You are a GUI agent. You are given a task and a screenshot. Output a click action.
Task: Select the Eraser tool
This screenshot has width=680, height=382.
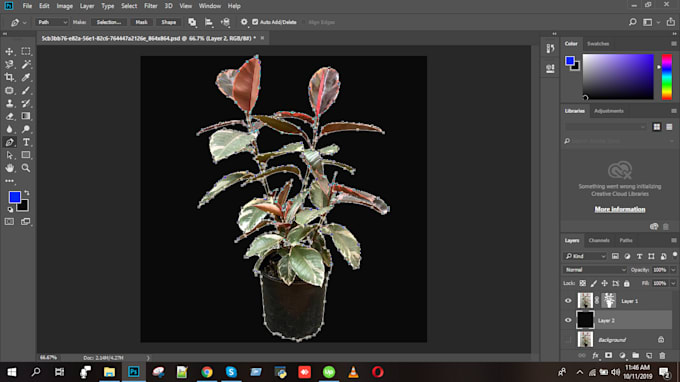pyautogui.click(x=9, y=116)
